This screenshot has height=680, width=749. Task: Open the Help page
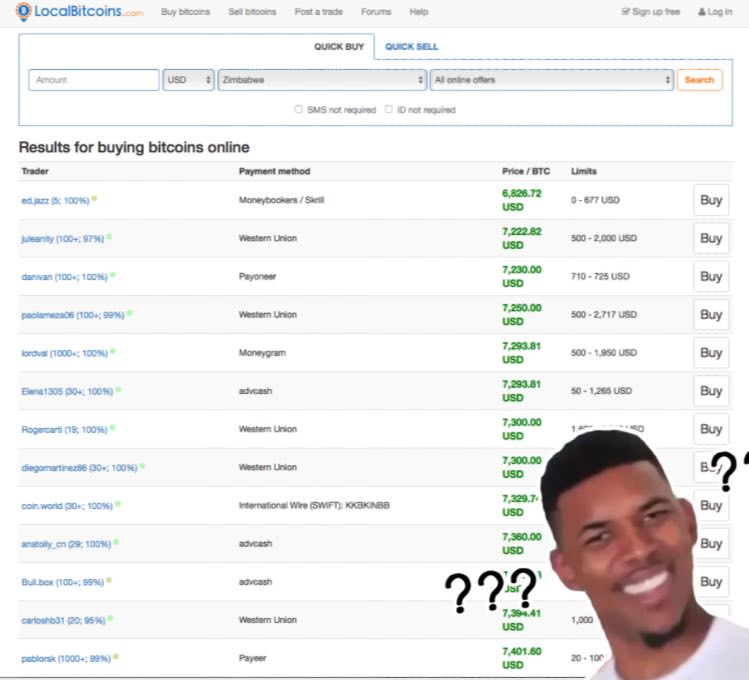click(x=418, y=12)
